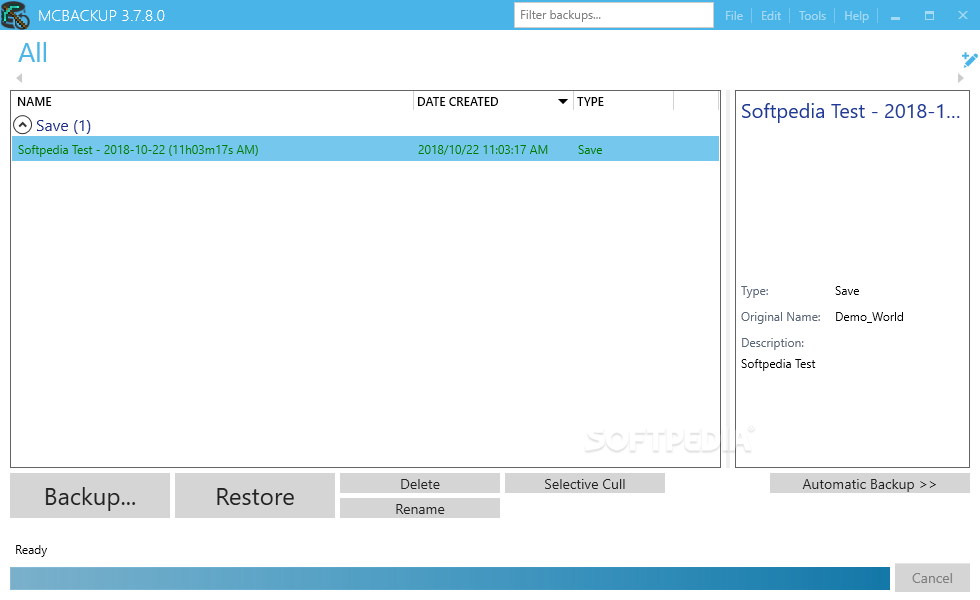Screen dimensions: 980x600
Task: Select backup row Softpedia Test - 2018-10-22
Action: click(x=366, y=149)
